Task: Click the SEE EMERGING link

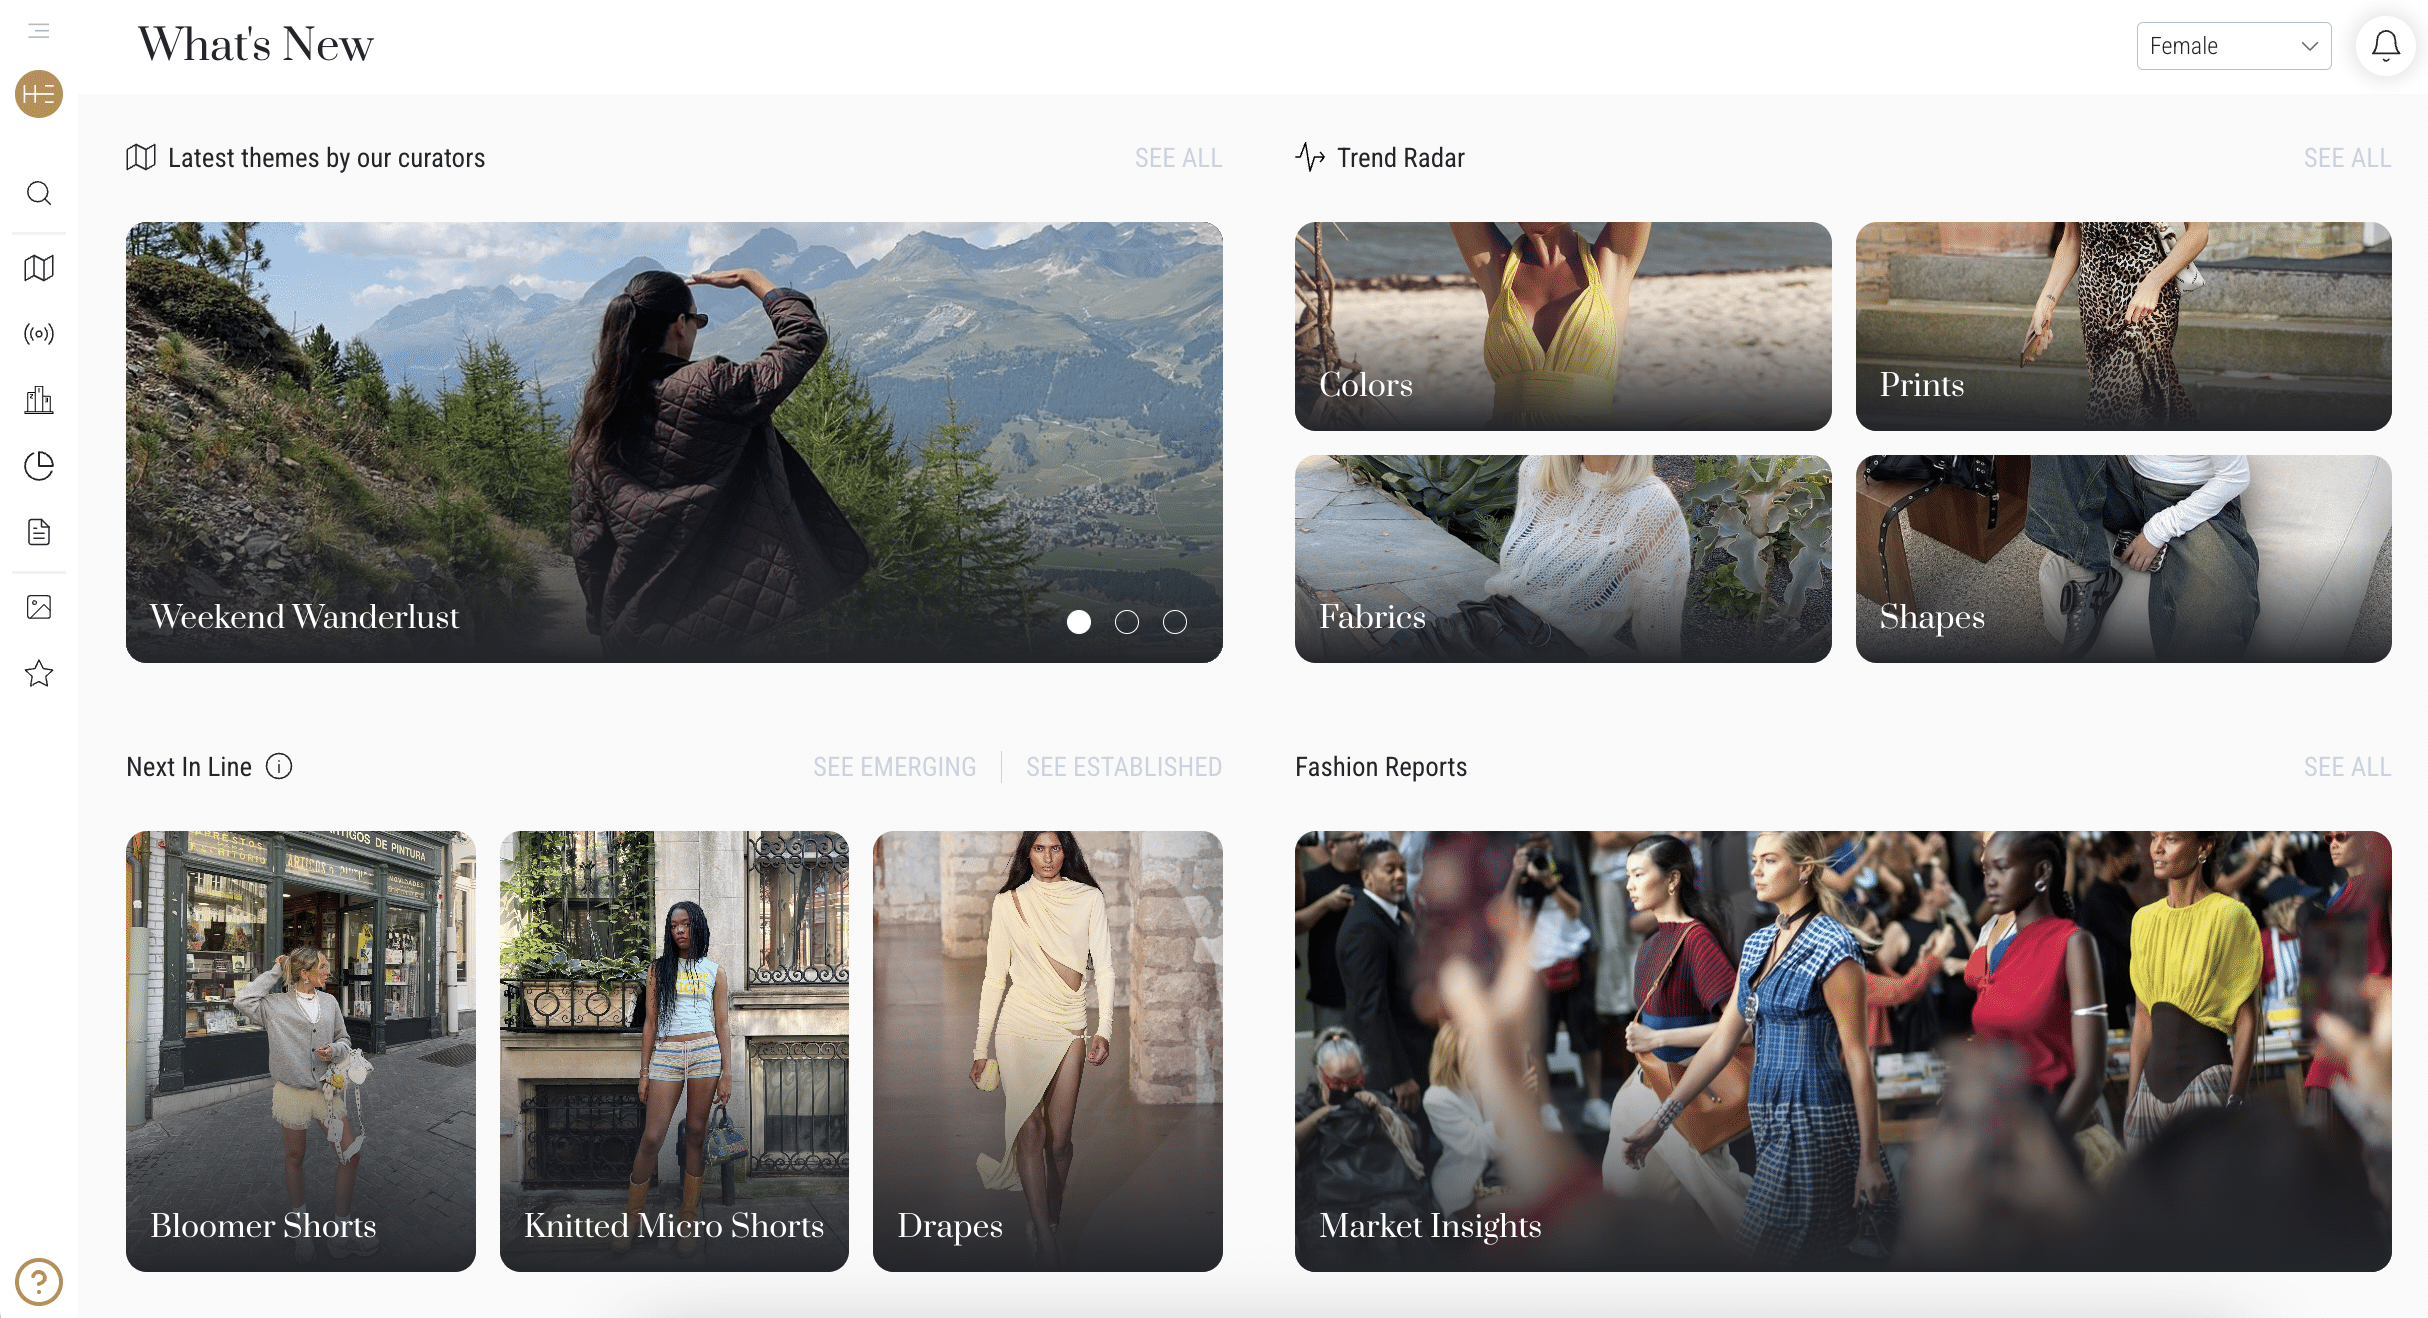Action: coord(894,767)
